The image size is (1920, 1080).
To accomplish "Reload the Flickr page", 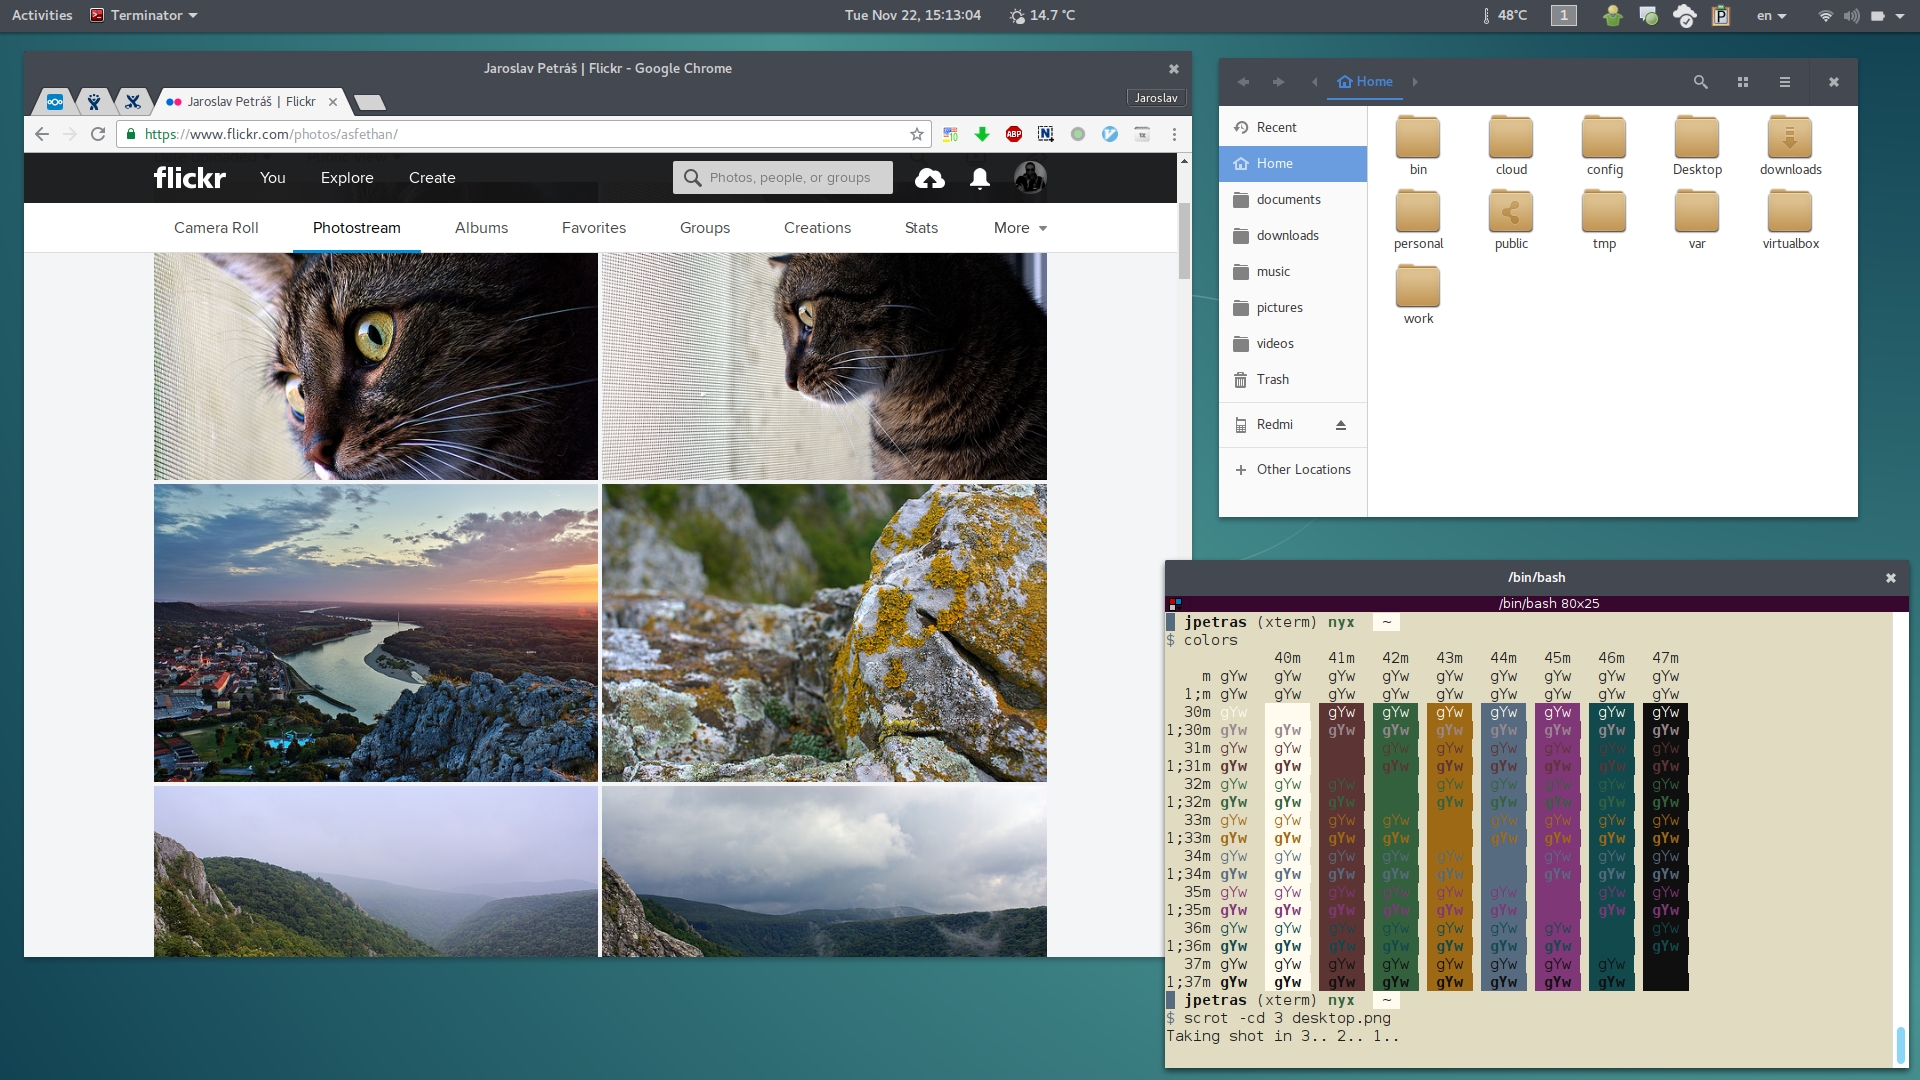I will pos(98,134).
